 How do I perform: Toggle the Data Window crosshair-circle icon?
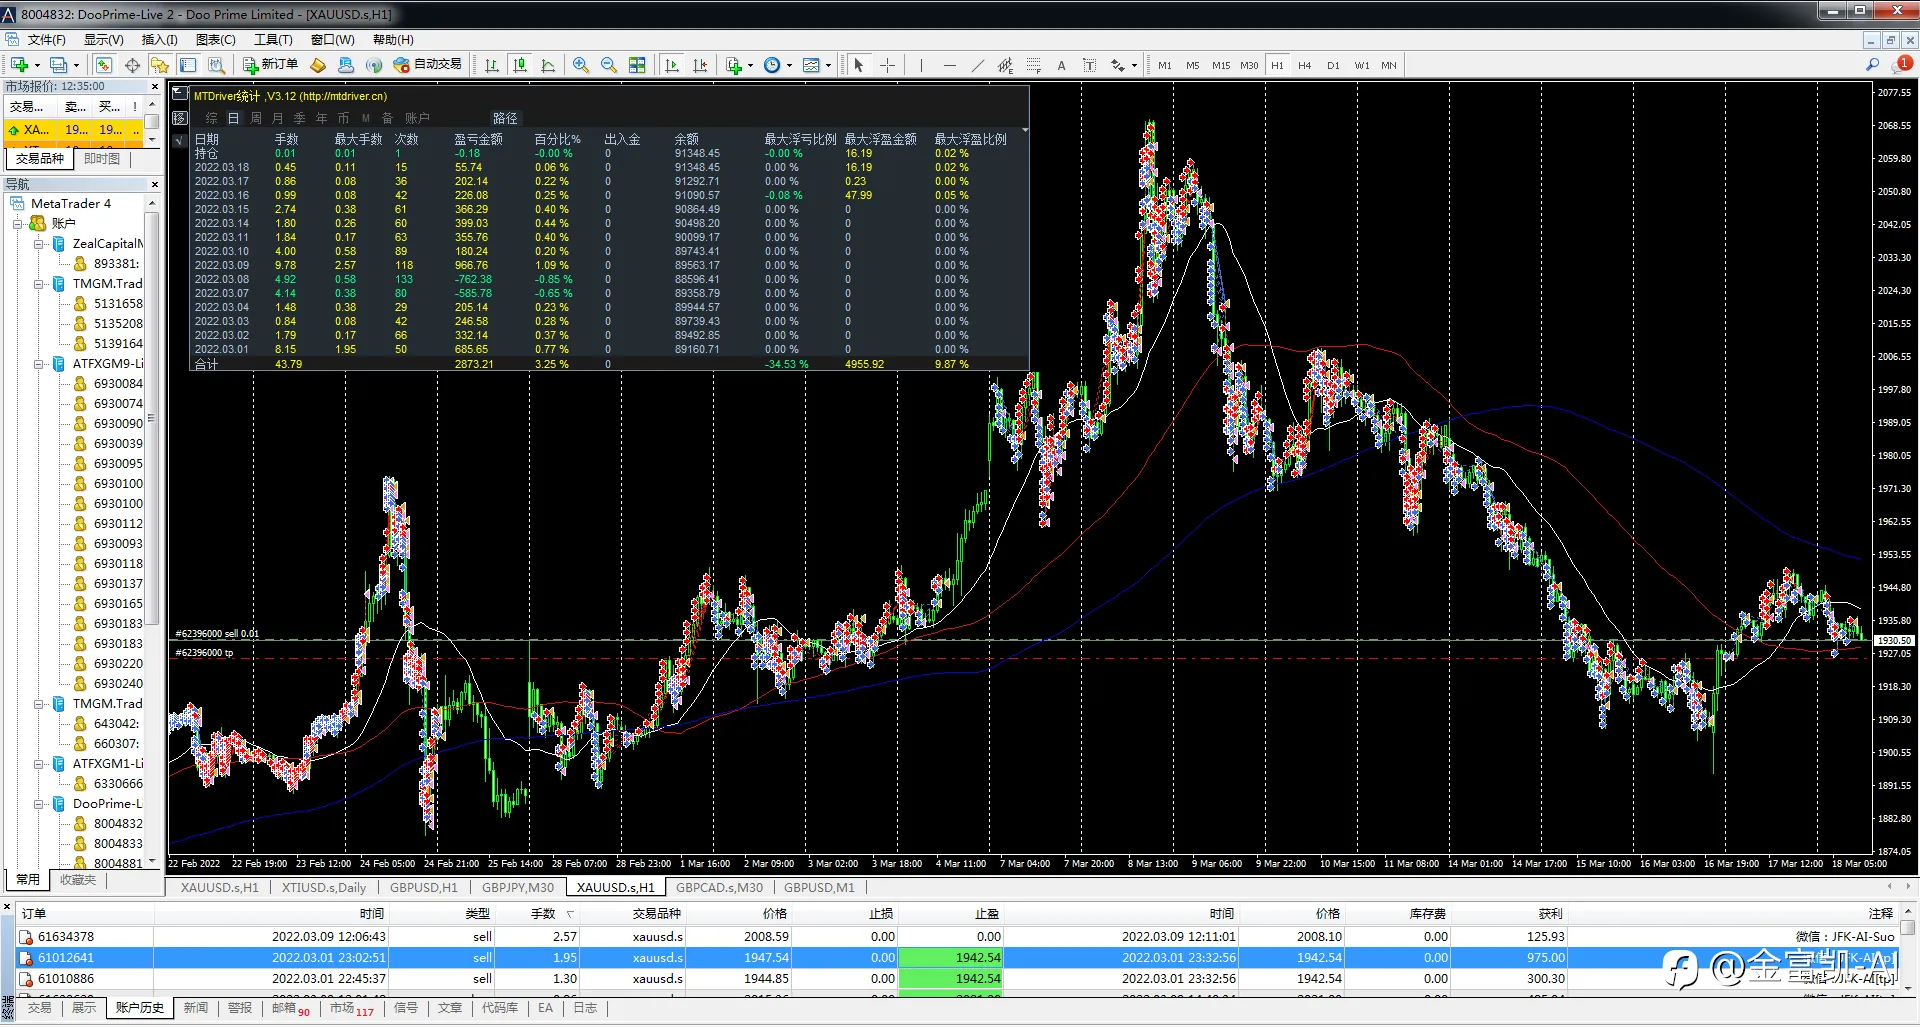[132, 65]
